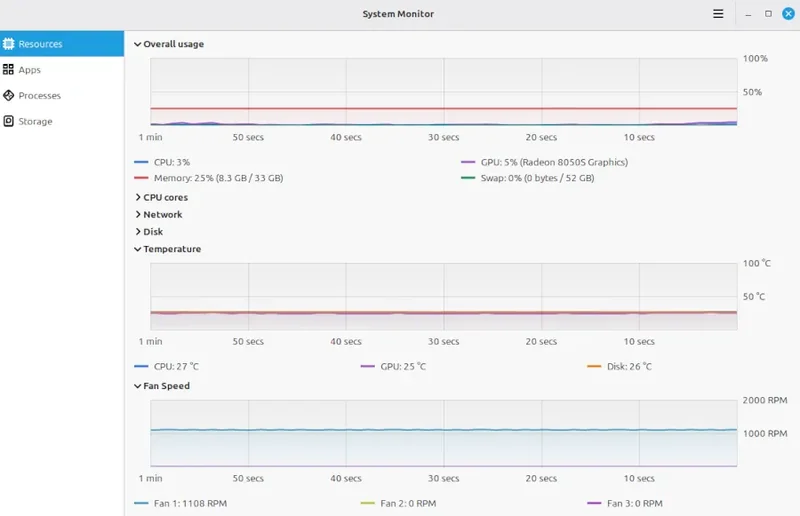
Task: Click the 'Fan 3: 0 RPM' label
Action: (635, 503)
